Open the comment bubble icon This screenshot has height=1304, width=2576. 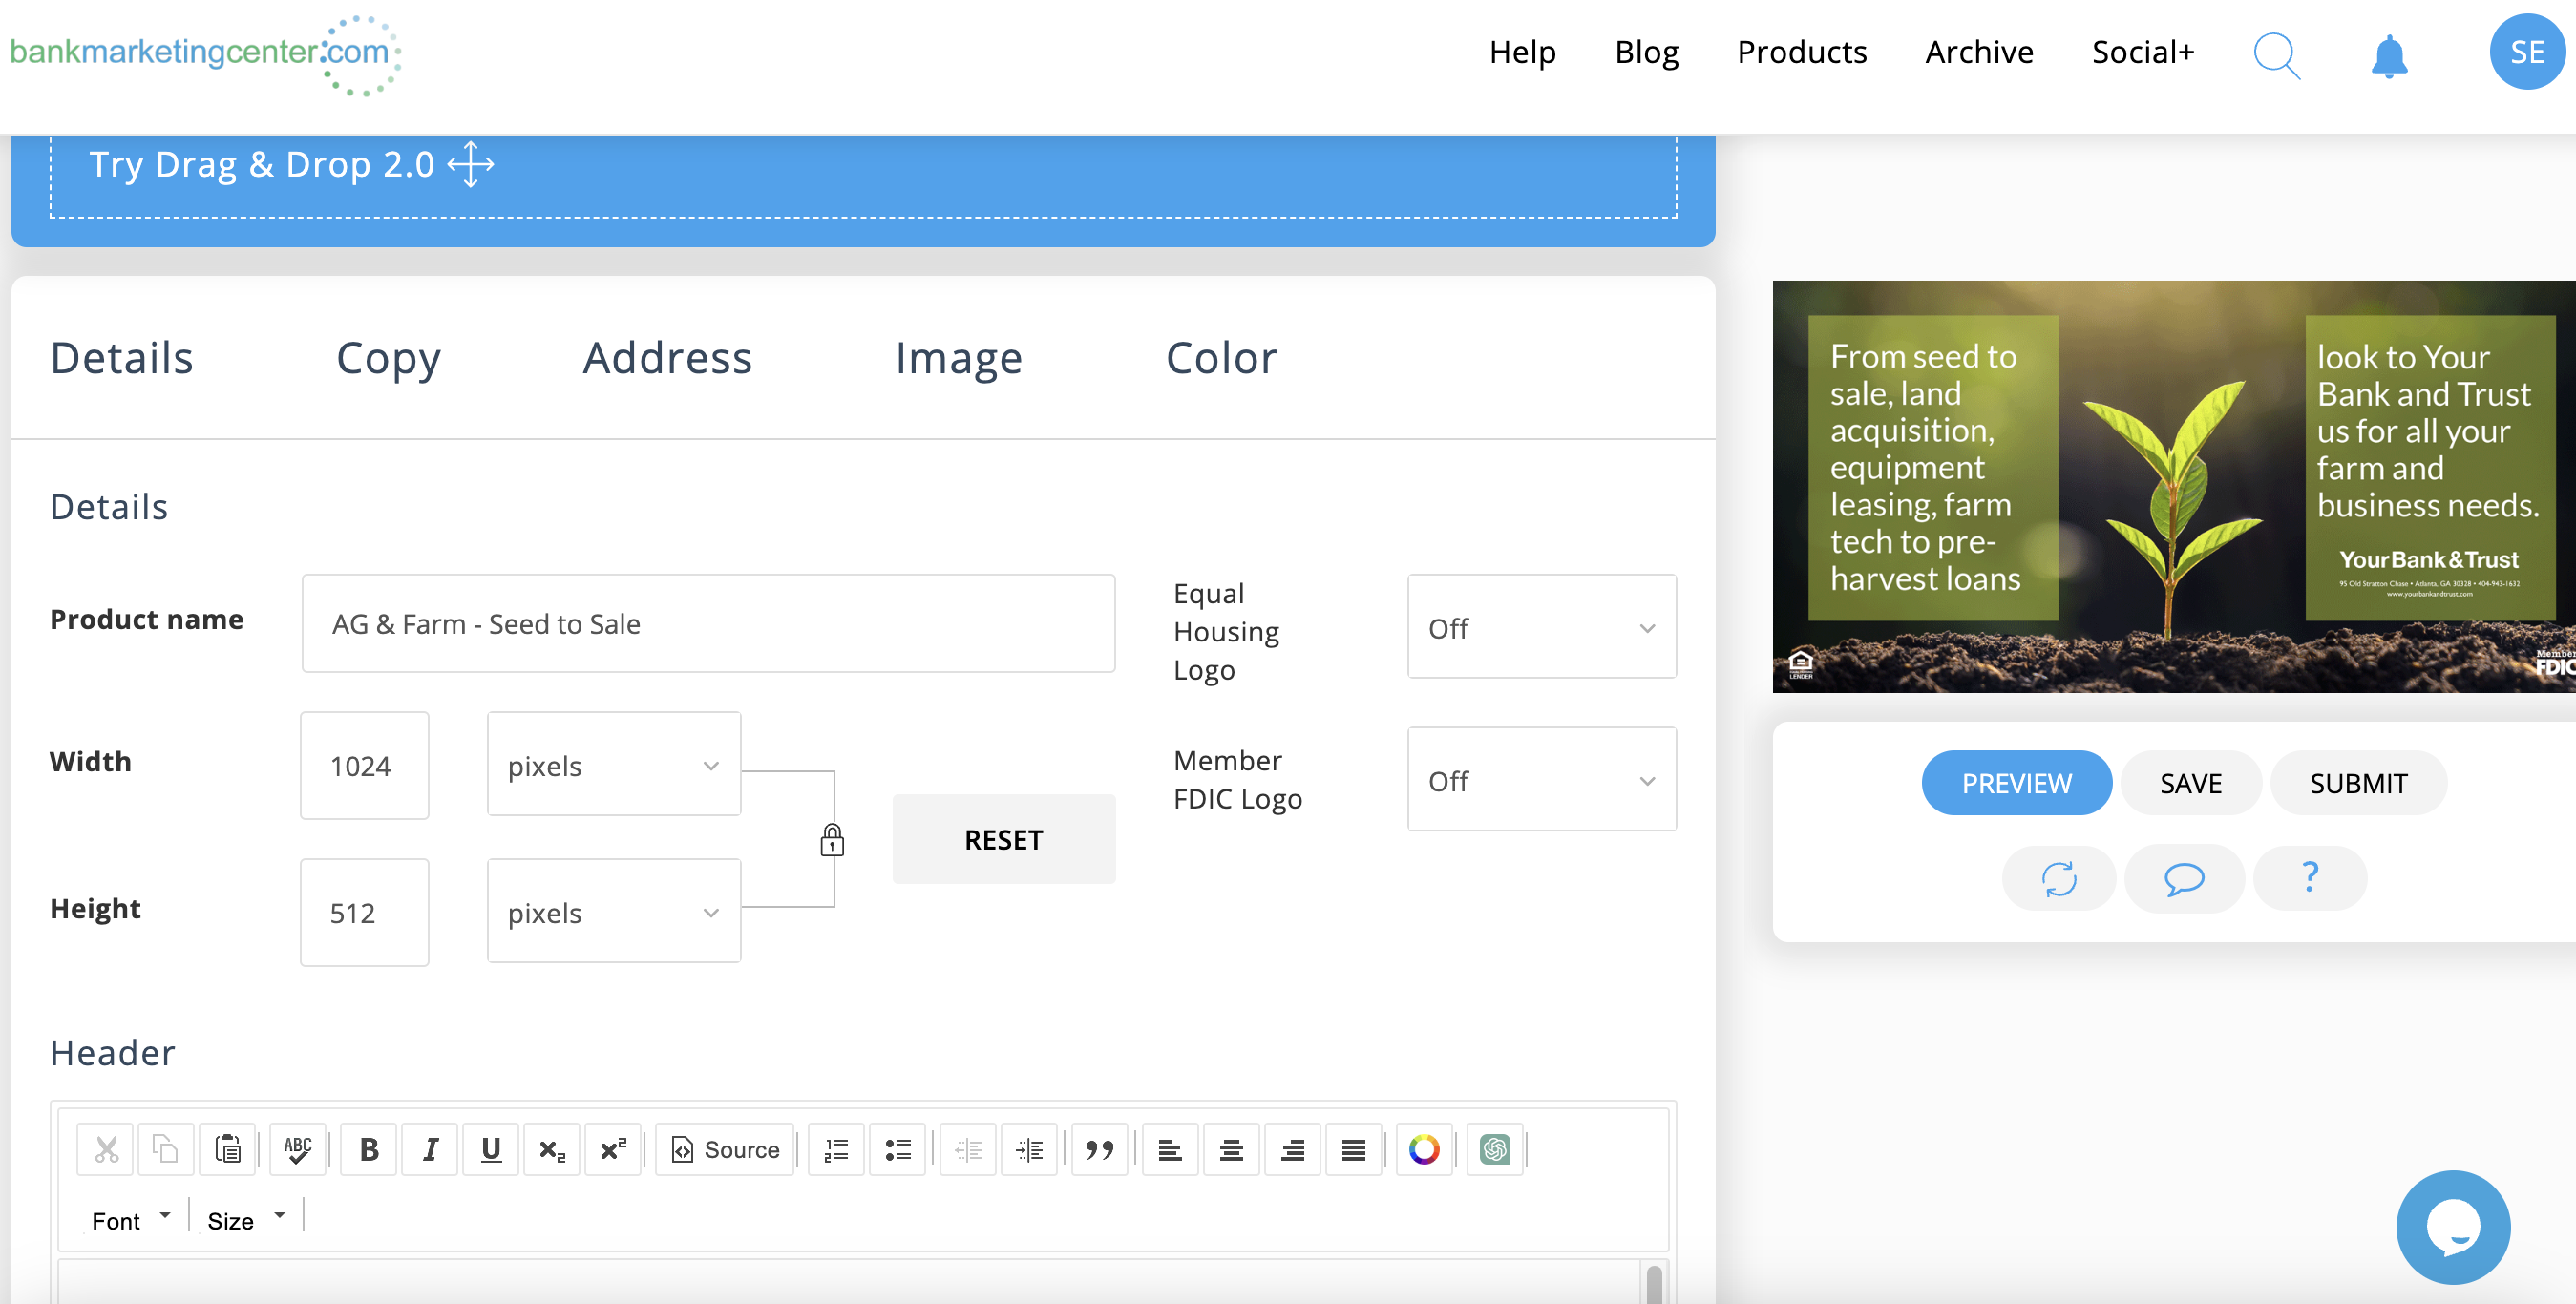pos(2184,879)
